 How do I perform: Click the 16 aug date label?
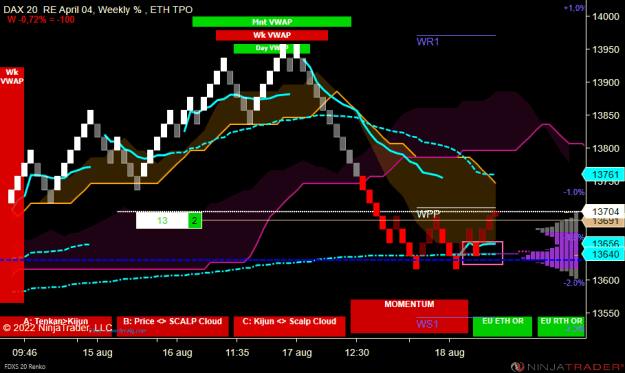(177, 353)
